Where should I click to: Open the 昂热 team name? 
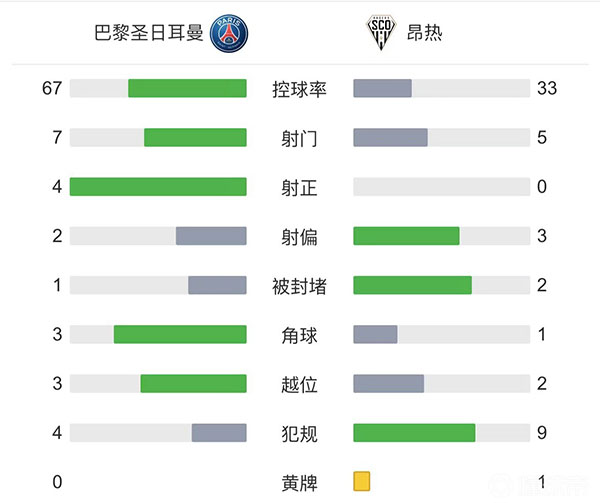425,34
